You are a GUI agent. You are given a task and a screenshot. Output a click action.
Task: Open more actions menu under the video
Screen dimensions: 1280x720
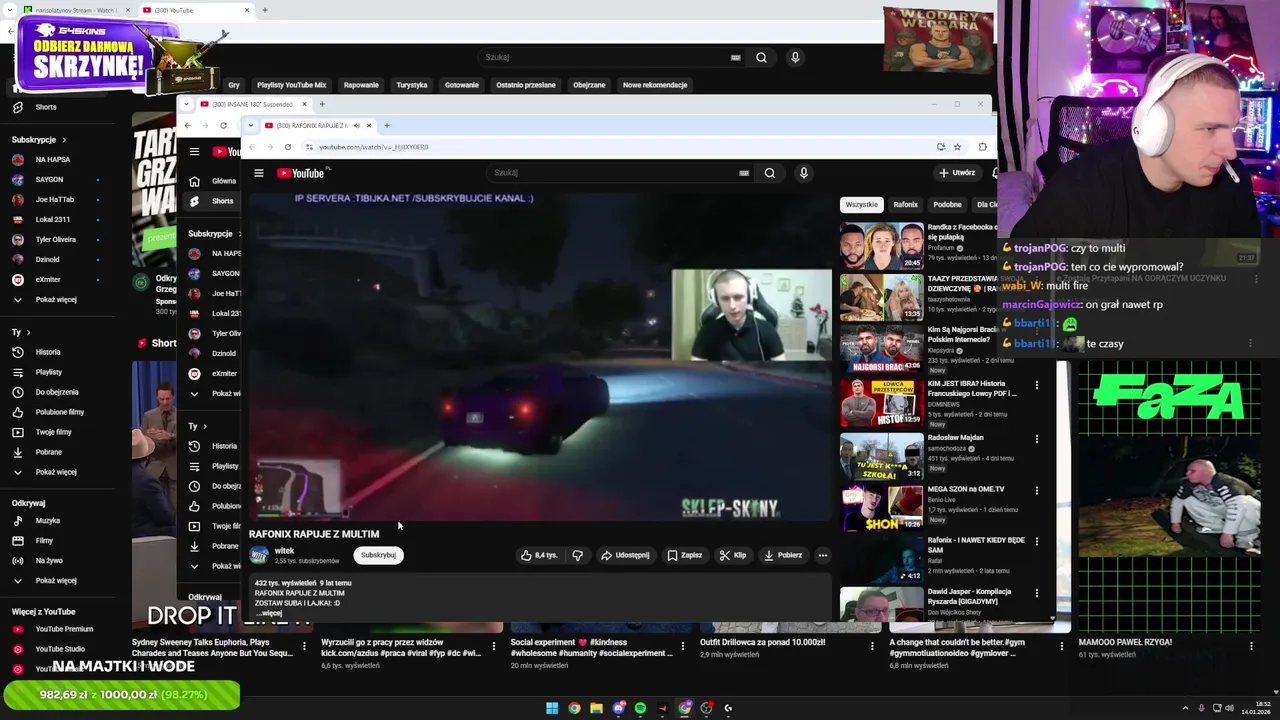click(x=822, y=555)
